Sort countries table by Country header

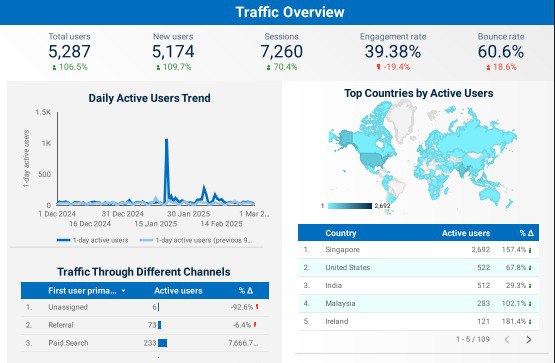click(341, 233)
